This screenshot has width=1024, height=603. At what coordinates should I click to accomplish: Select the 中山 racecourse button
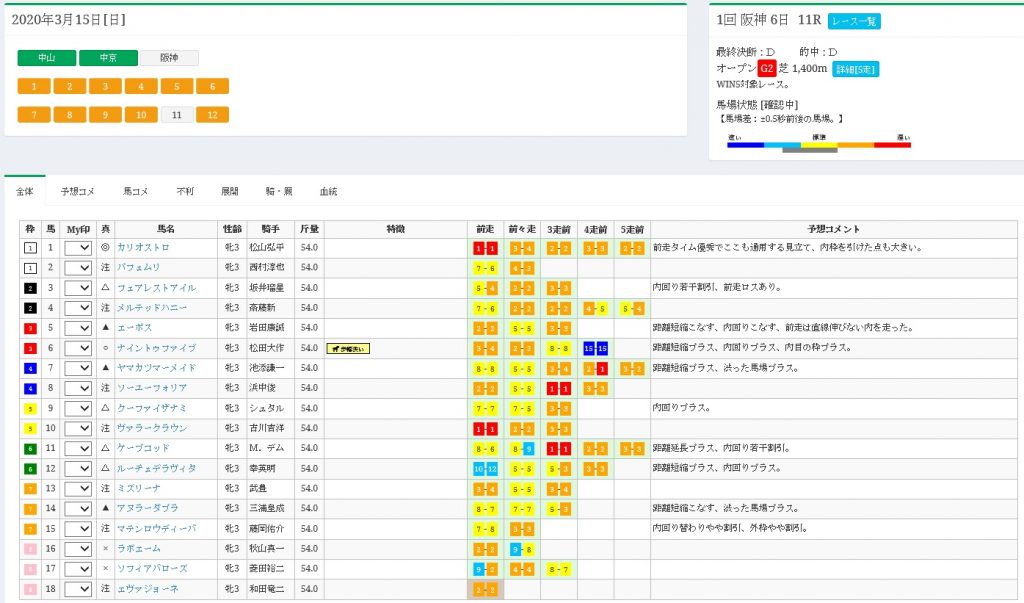coord(46,57)
